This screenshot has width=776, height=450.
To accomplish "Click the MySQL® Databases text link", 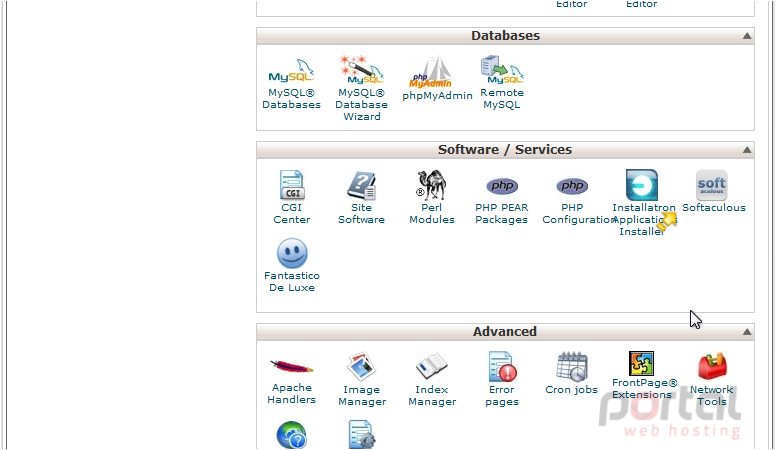I will click(291, 99).
